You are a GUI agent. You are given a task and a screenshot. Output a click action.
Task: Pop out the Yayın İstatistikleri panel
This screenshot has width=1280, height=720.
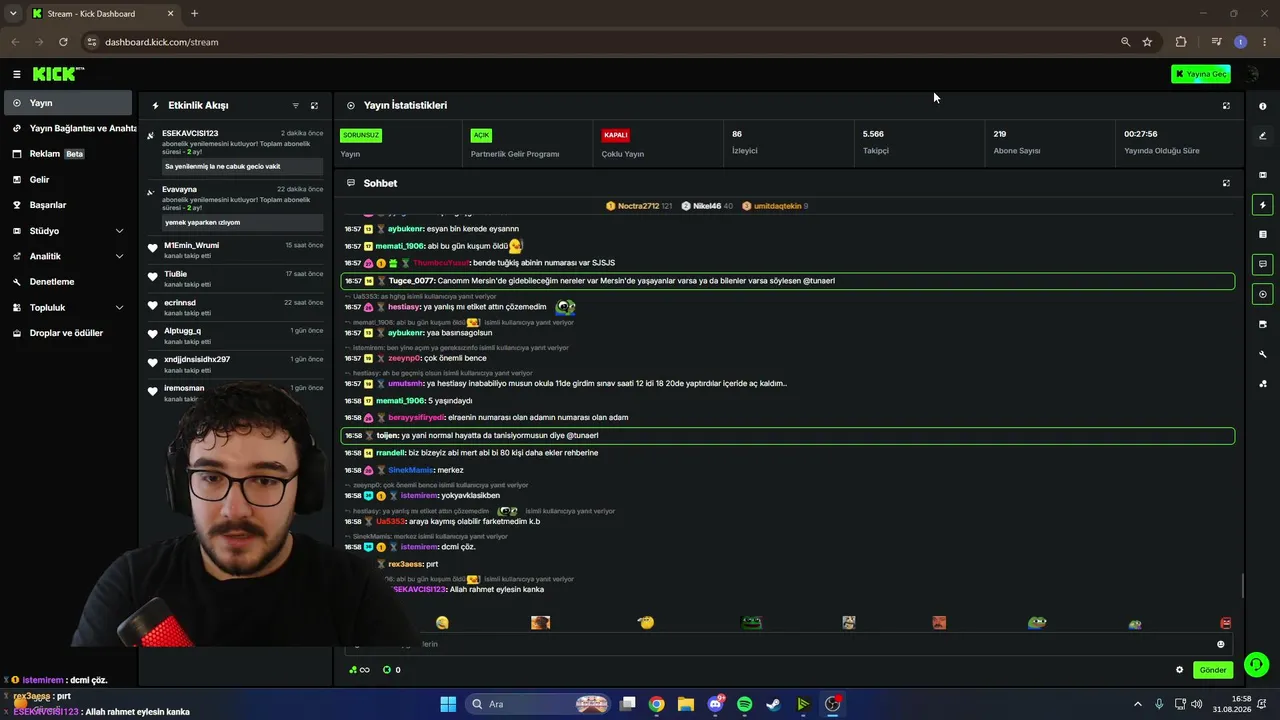pos(1226,105)
